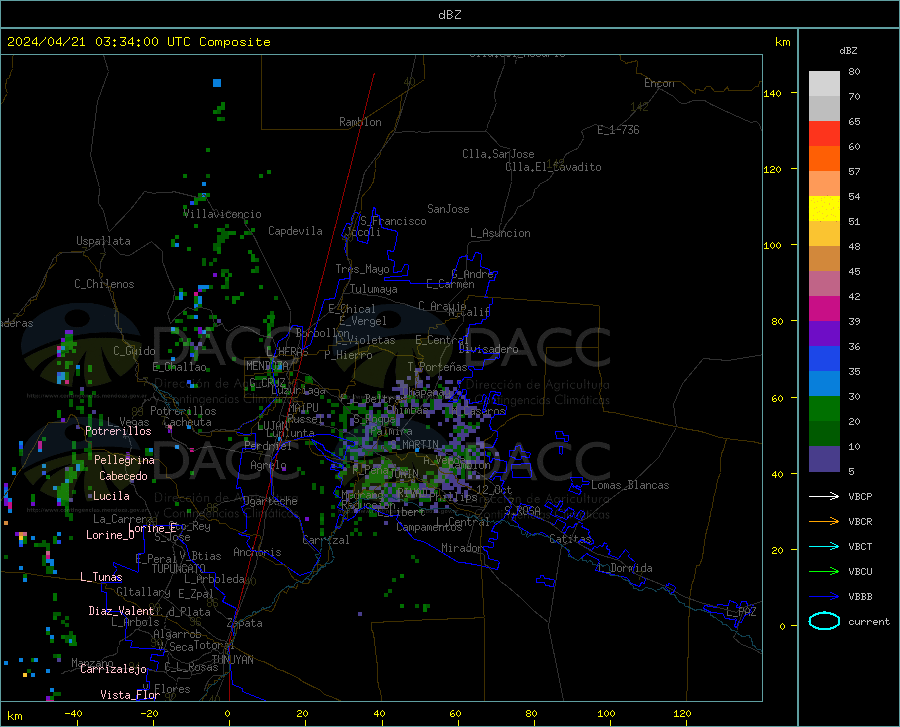The width and height of the screenshot is (900, 727).
Task: Click the 80 value on dBZ scale
Action: (x=854, y=72)
